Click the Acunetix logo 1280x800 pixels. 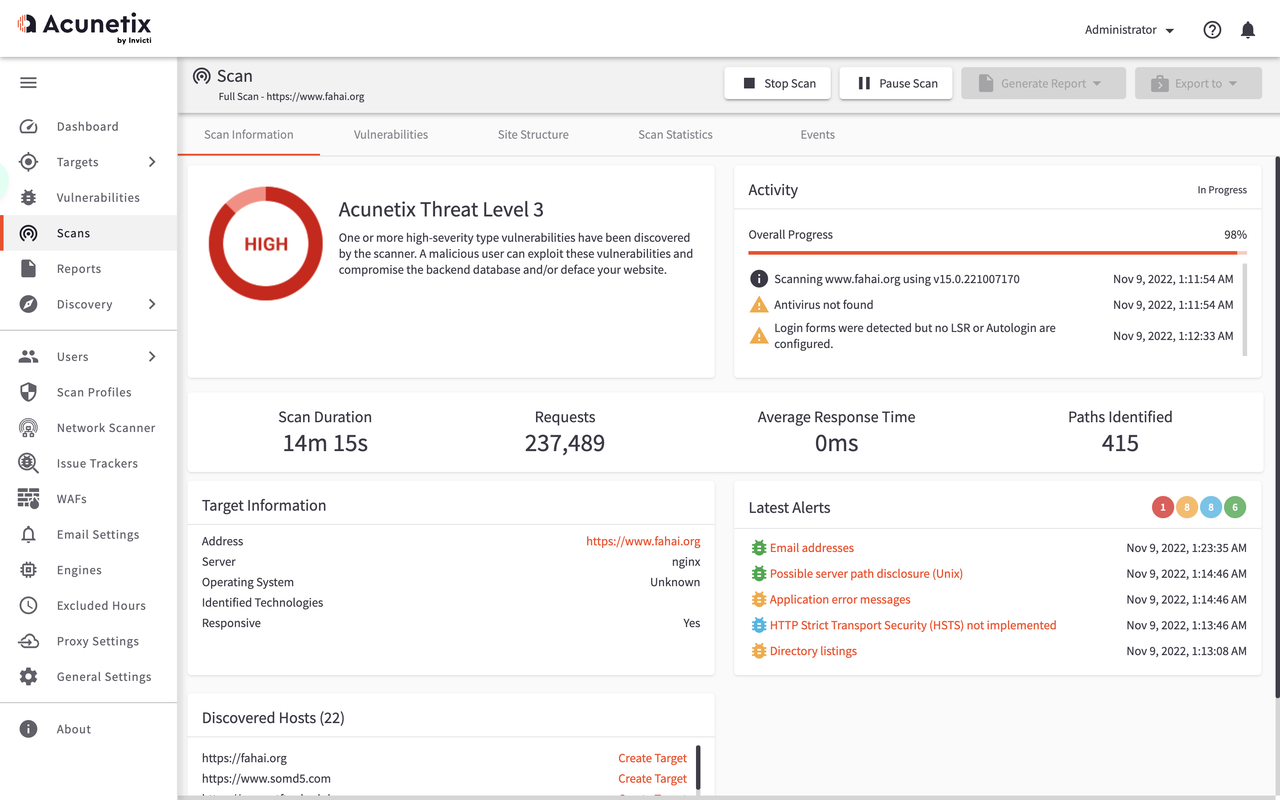click(x=85, y=28)
